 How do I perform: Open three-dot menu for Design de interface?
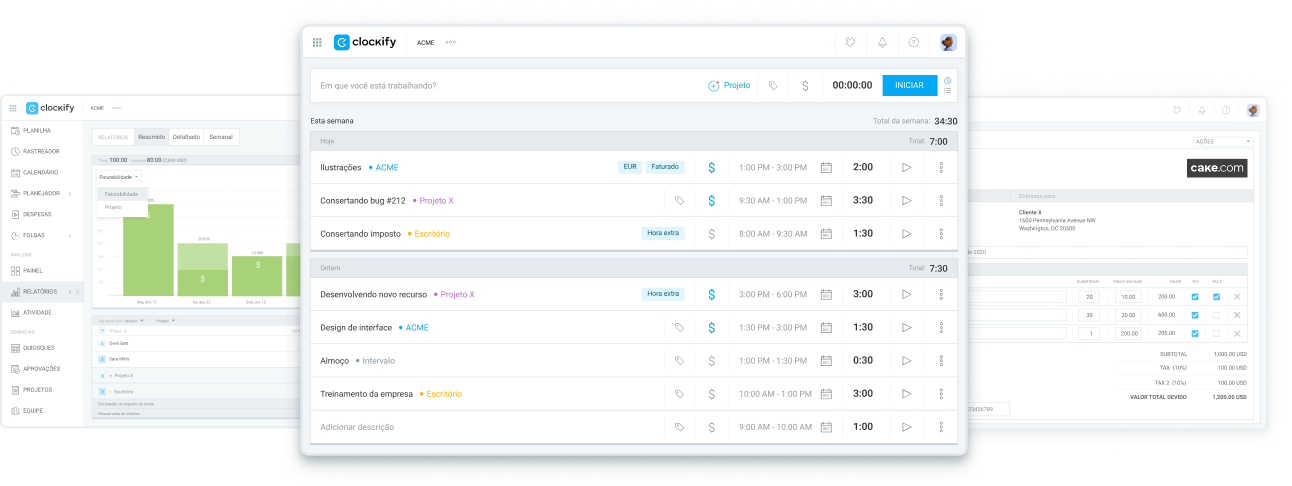941,328
